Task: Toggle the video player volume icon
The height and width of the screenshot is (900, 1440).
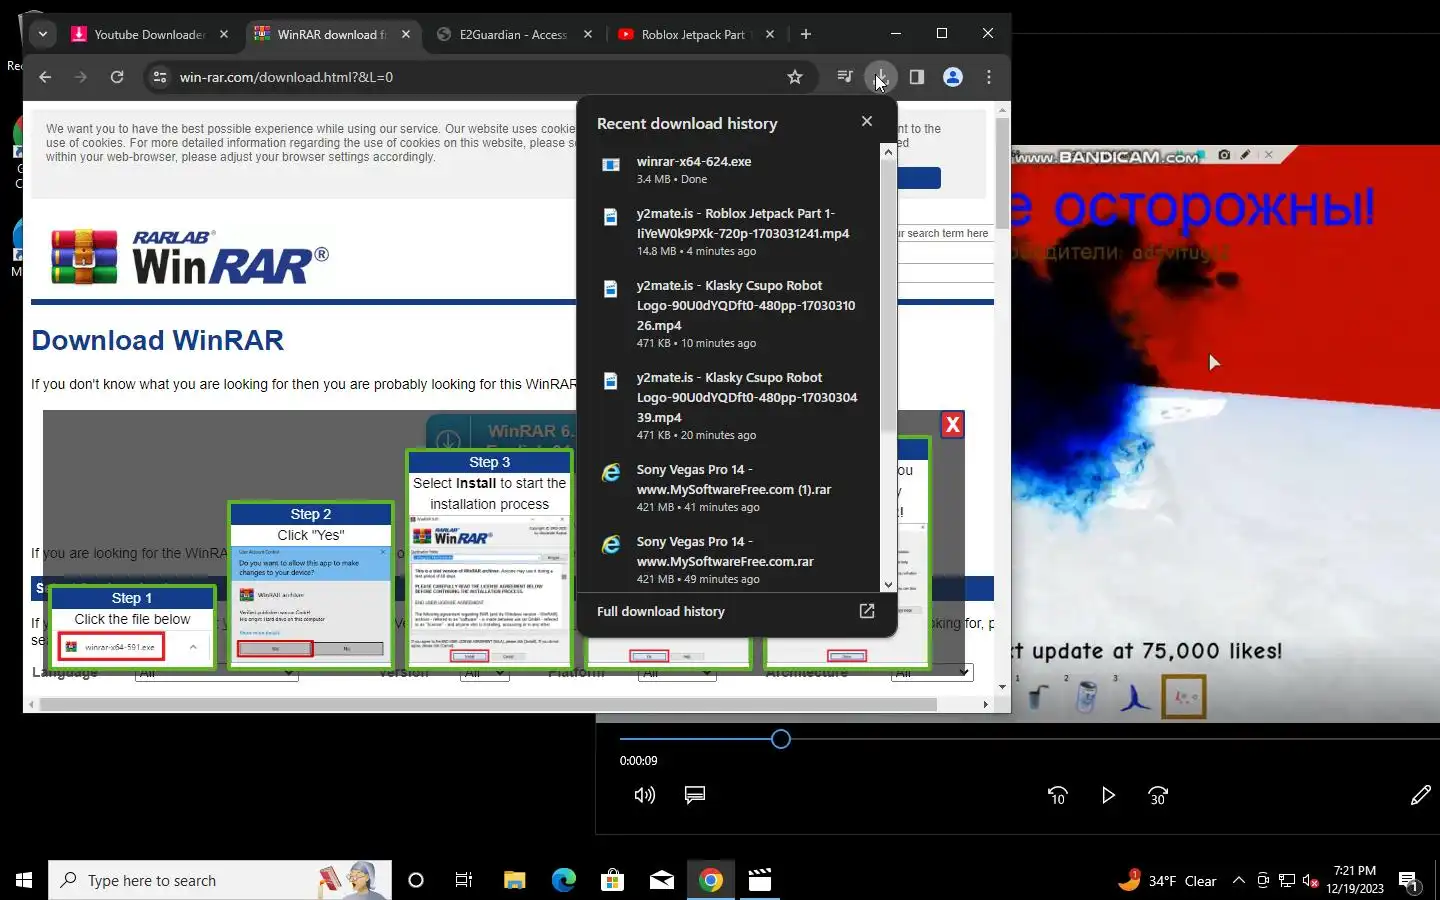Action: pyautogui.click(x=645, y=795)
